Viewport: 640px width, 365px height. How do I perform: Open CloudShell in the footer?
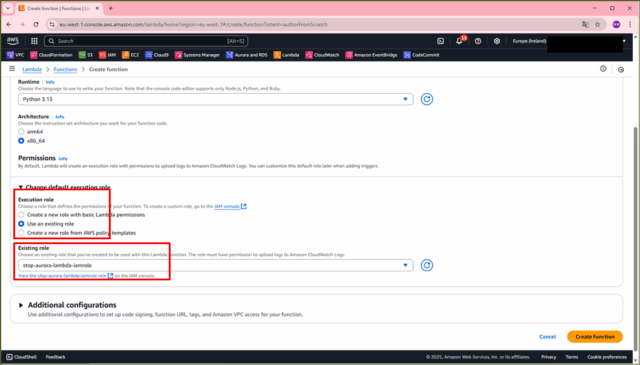pyautogui.click(x=21, y=357)
